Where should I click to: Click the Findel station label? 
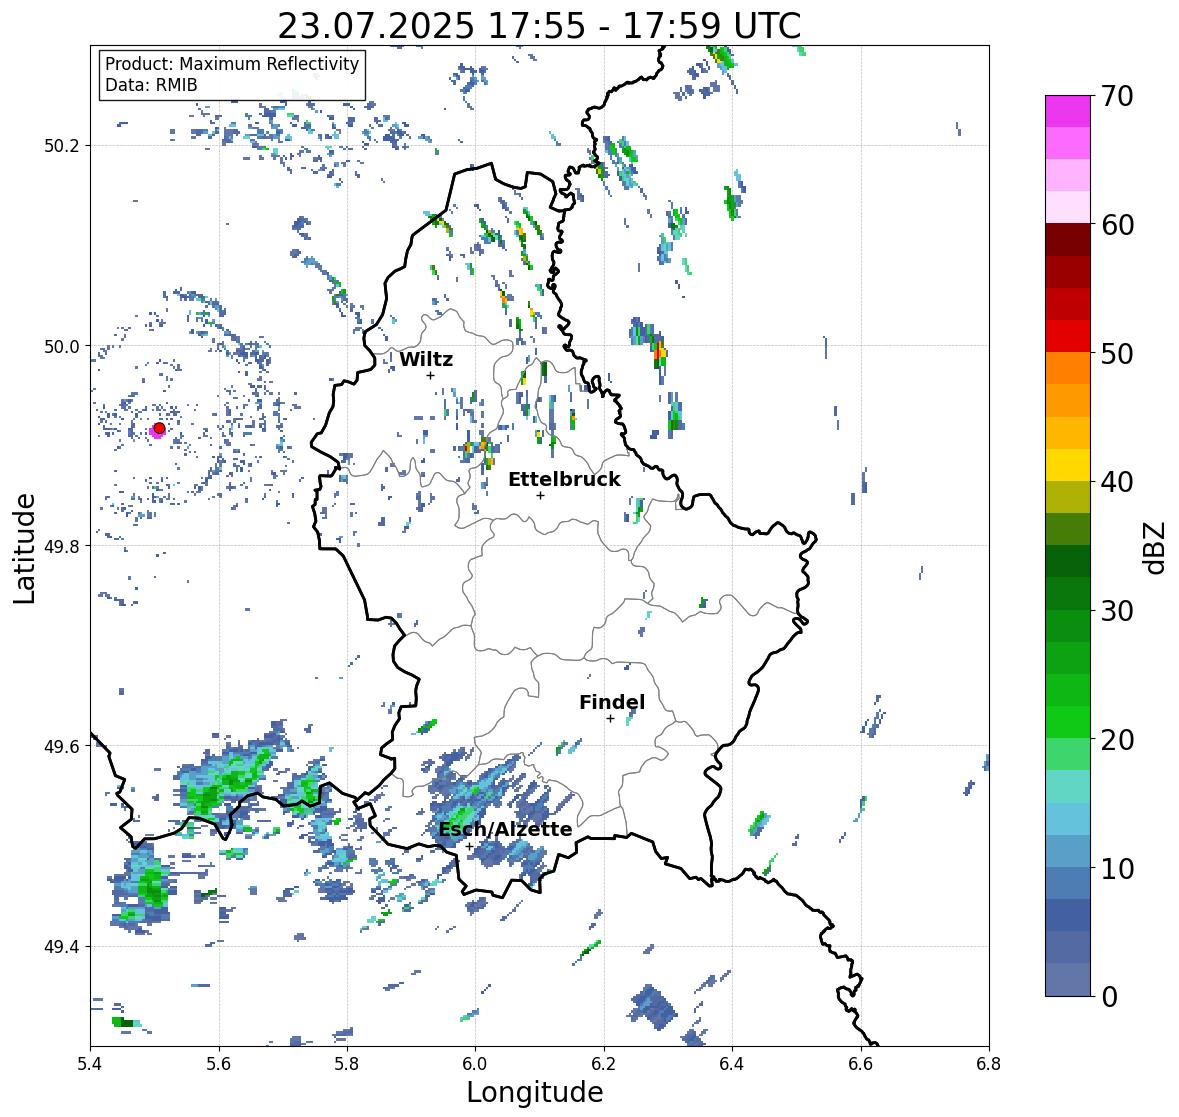(611, 702)
